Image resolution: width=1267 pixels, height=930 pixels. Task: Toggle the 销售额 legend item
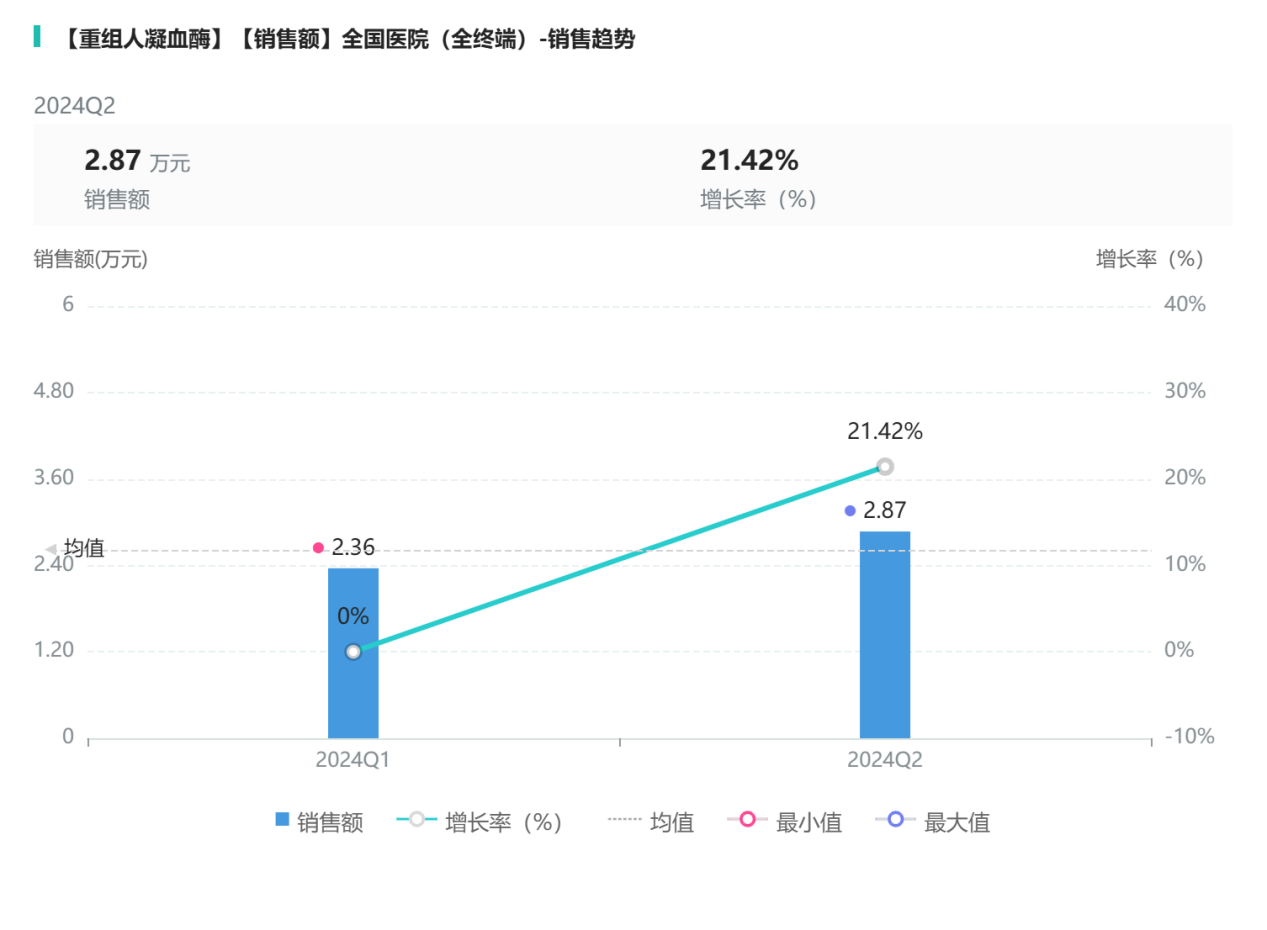coord(319,823)
